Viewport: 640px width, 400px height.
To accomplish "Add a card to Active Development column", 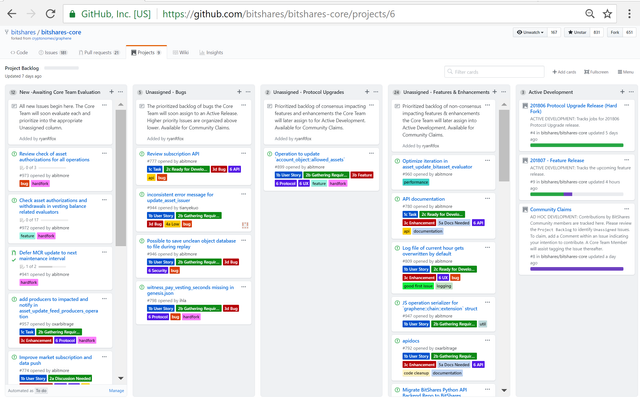I will click(x=622, y=92).
